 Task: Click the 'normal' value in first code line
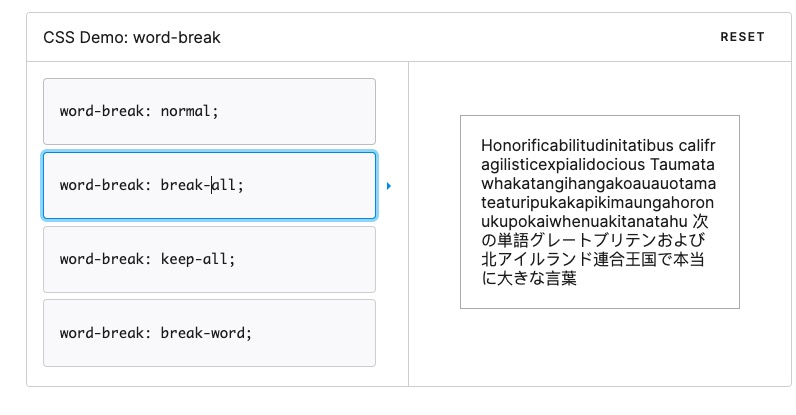185,111
